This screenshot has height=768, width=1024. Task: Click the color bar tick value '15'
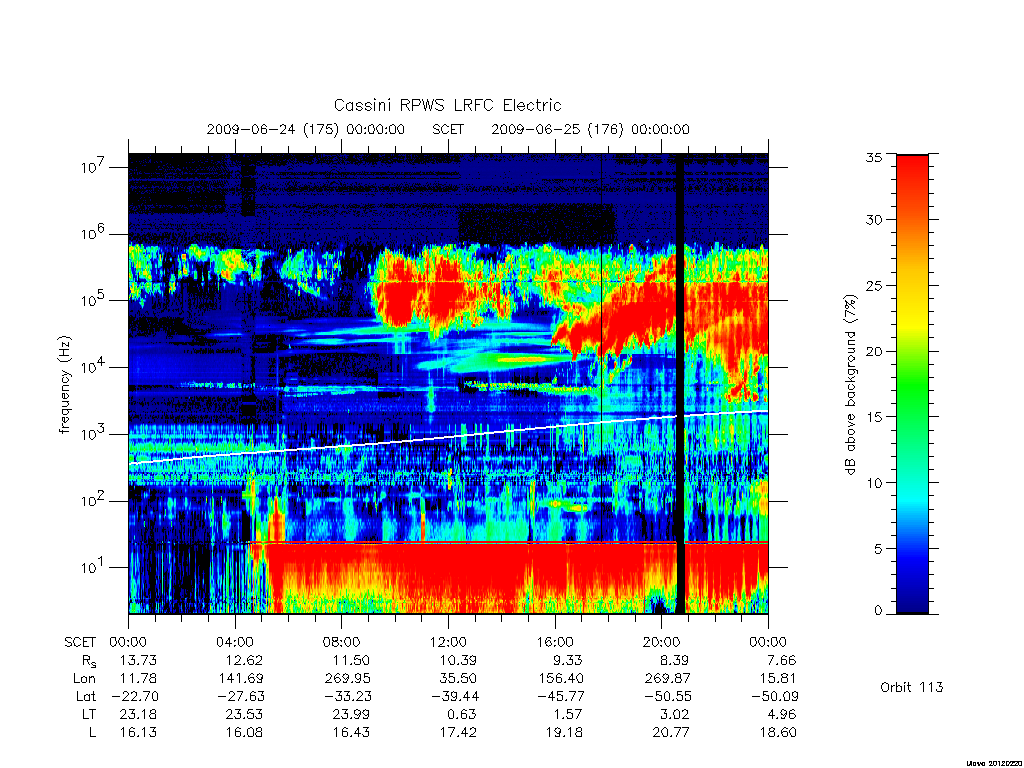tap(873, 417)
